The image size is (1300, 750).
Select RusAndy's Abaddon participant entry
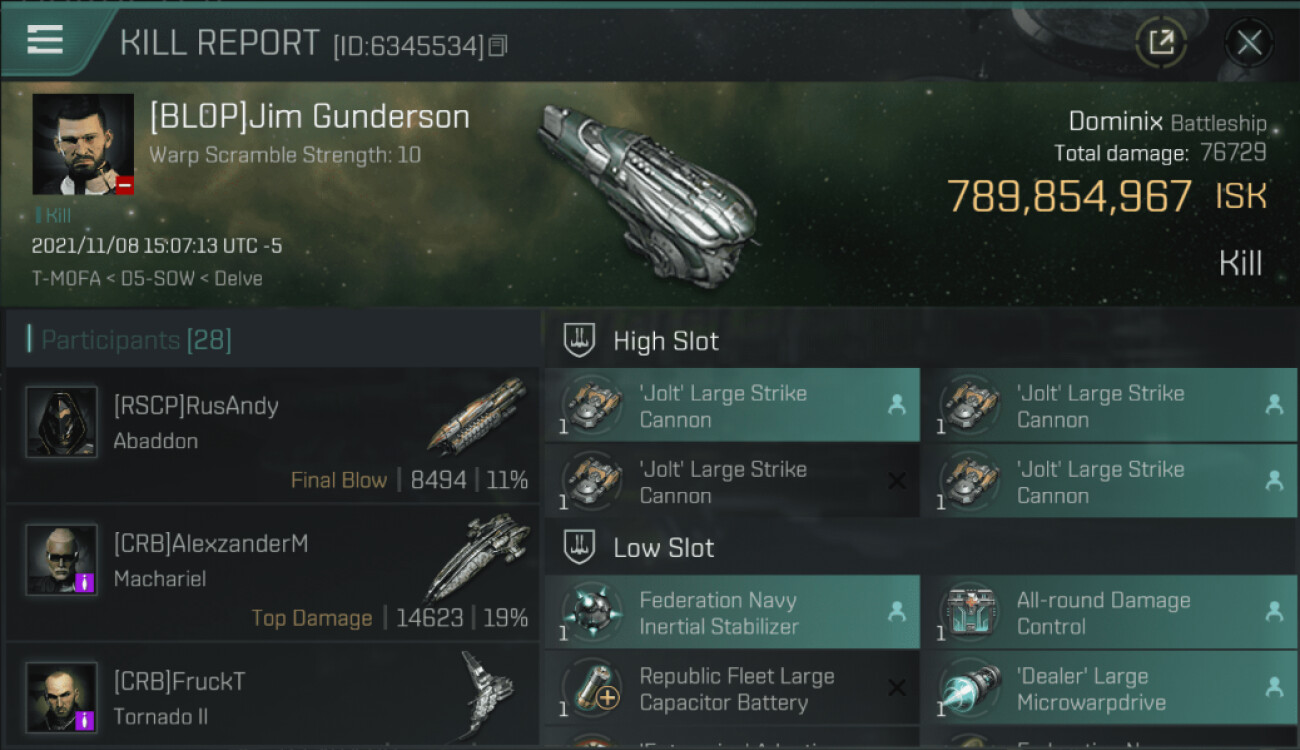pos(272,434)
